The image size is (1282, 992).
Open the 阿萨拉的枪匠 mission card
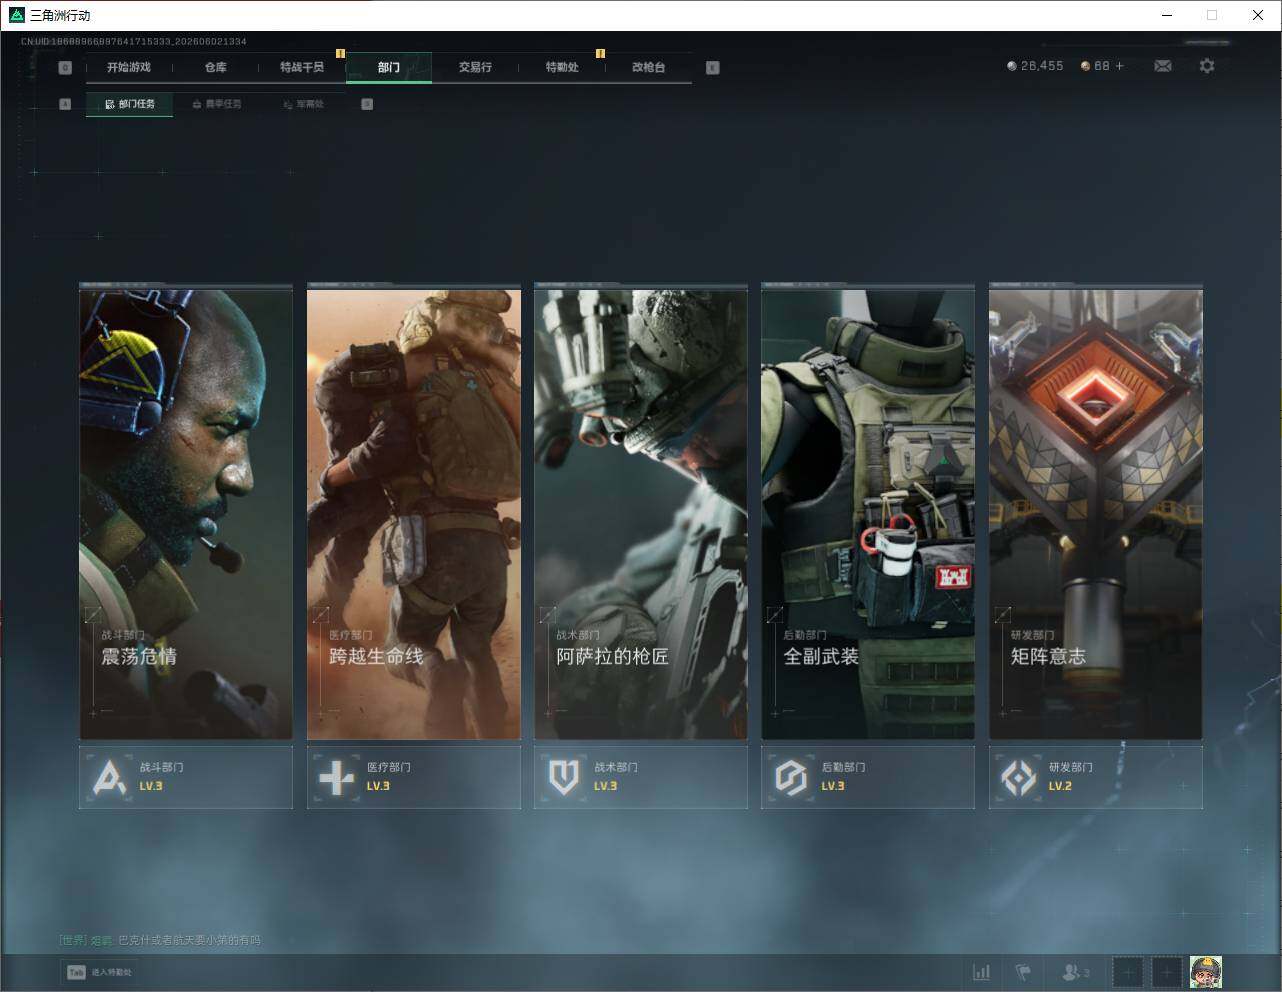point(641,514)
